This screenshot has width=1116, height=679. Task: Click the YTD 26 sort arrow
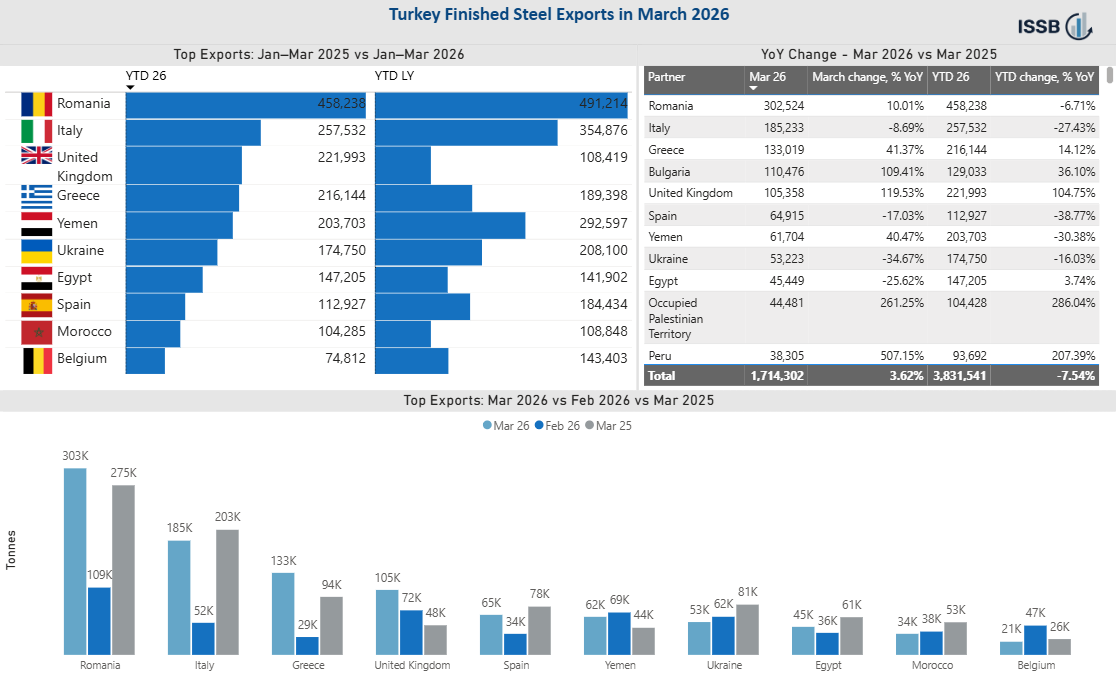click(130, 88)
